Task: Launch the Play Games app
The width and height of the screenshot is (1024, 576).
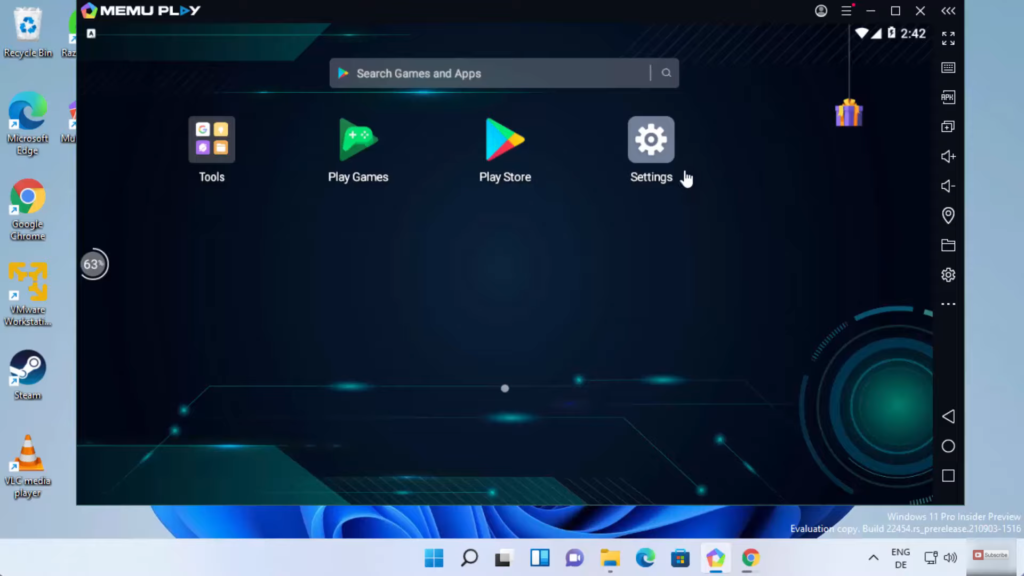Action: [x=358, y=140]
